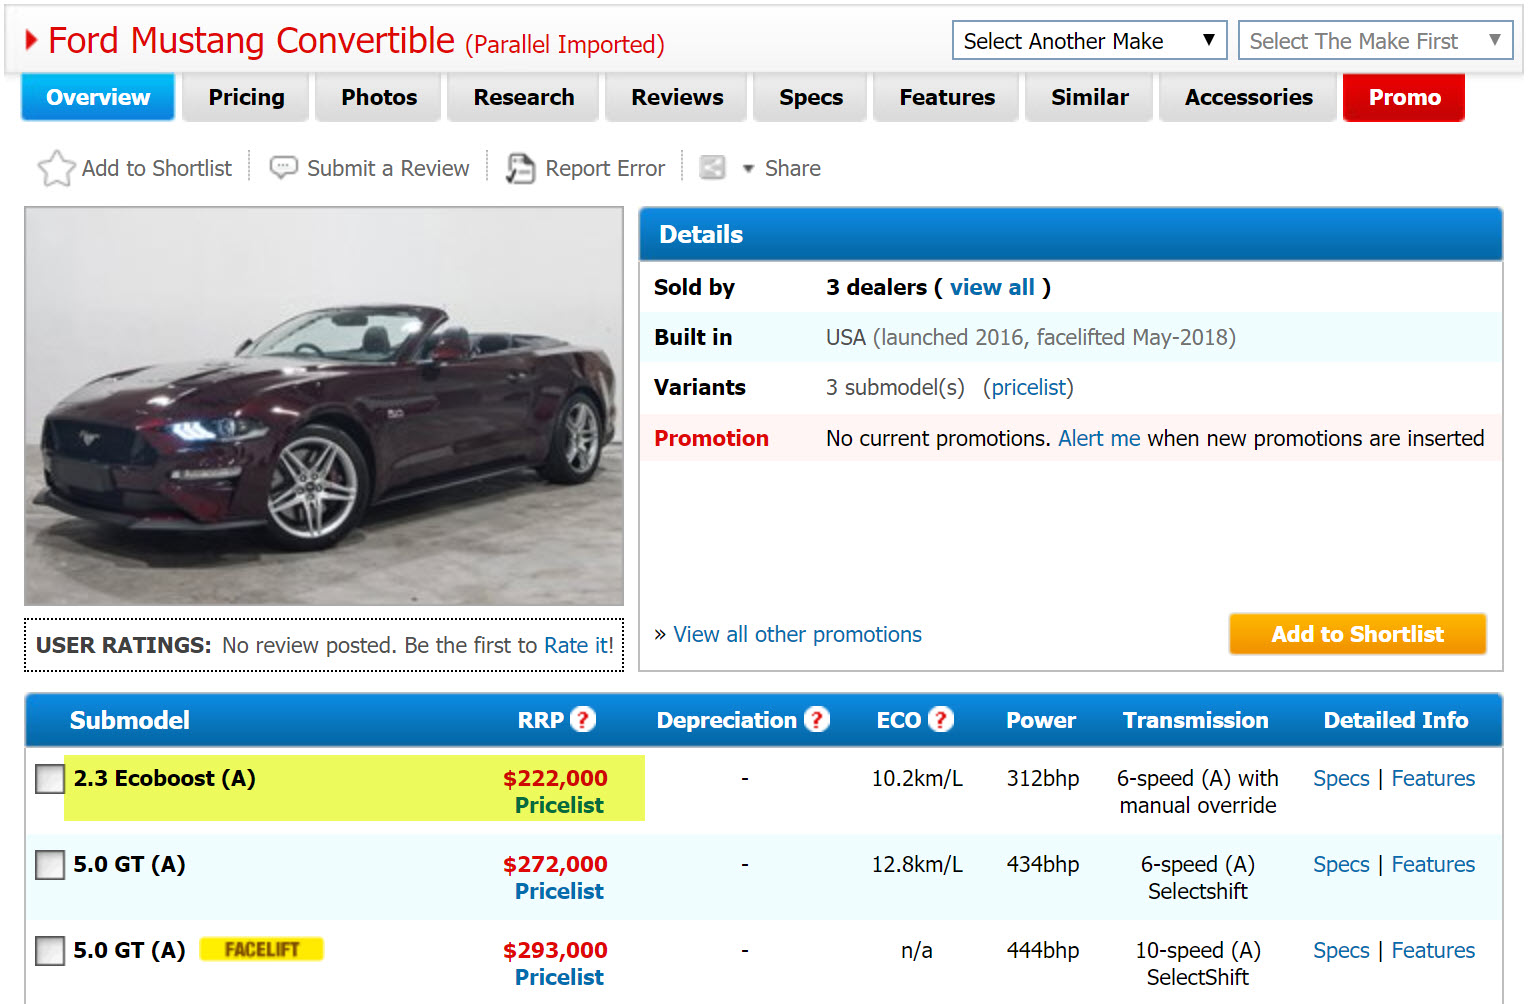Viewport: 1528px width, 1004px height.
Task: Tick the 5.0 GT (A) Facelift checkbox
Action: 50,951
